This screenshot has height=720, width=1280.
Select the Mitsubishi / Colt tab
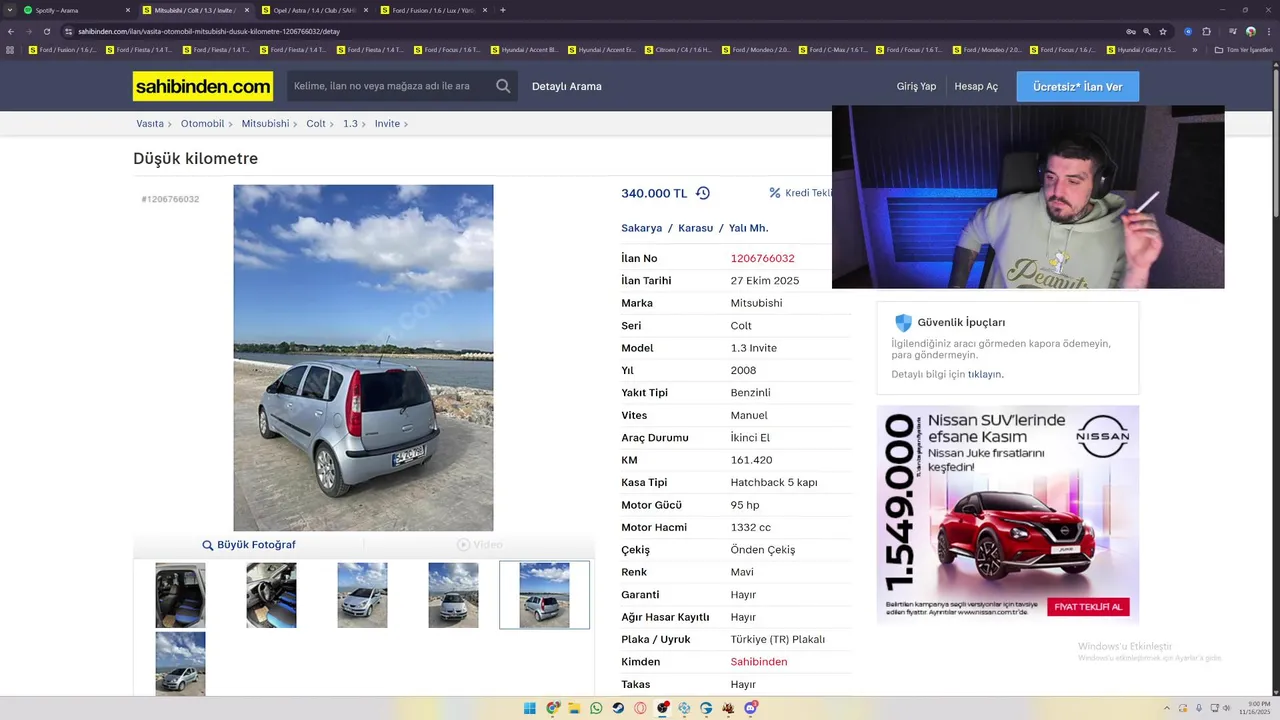[x=196, y=10]
